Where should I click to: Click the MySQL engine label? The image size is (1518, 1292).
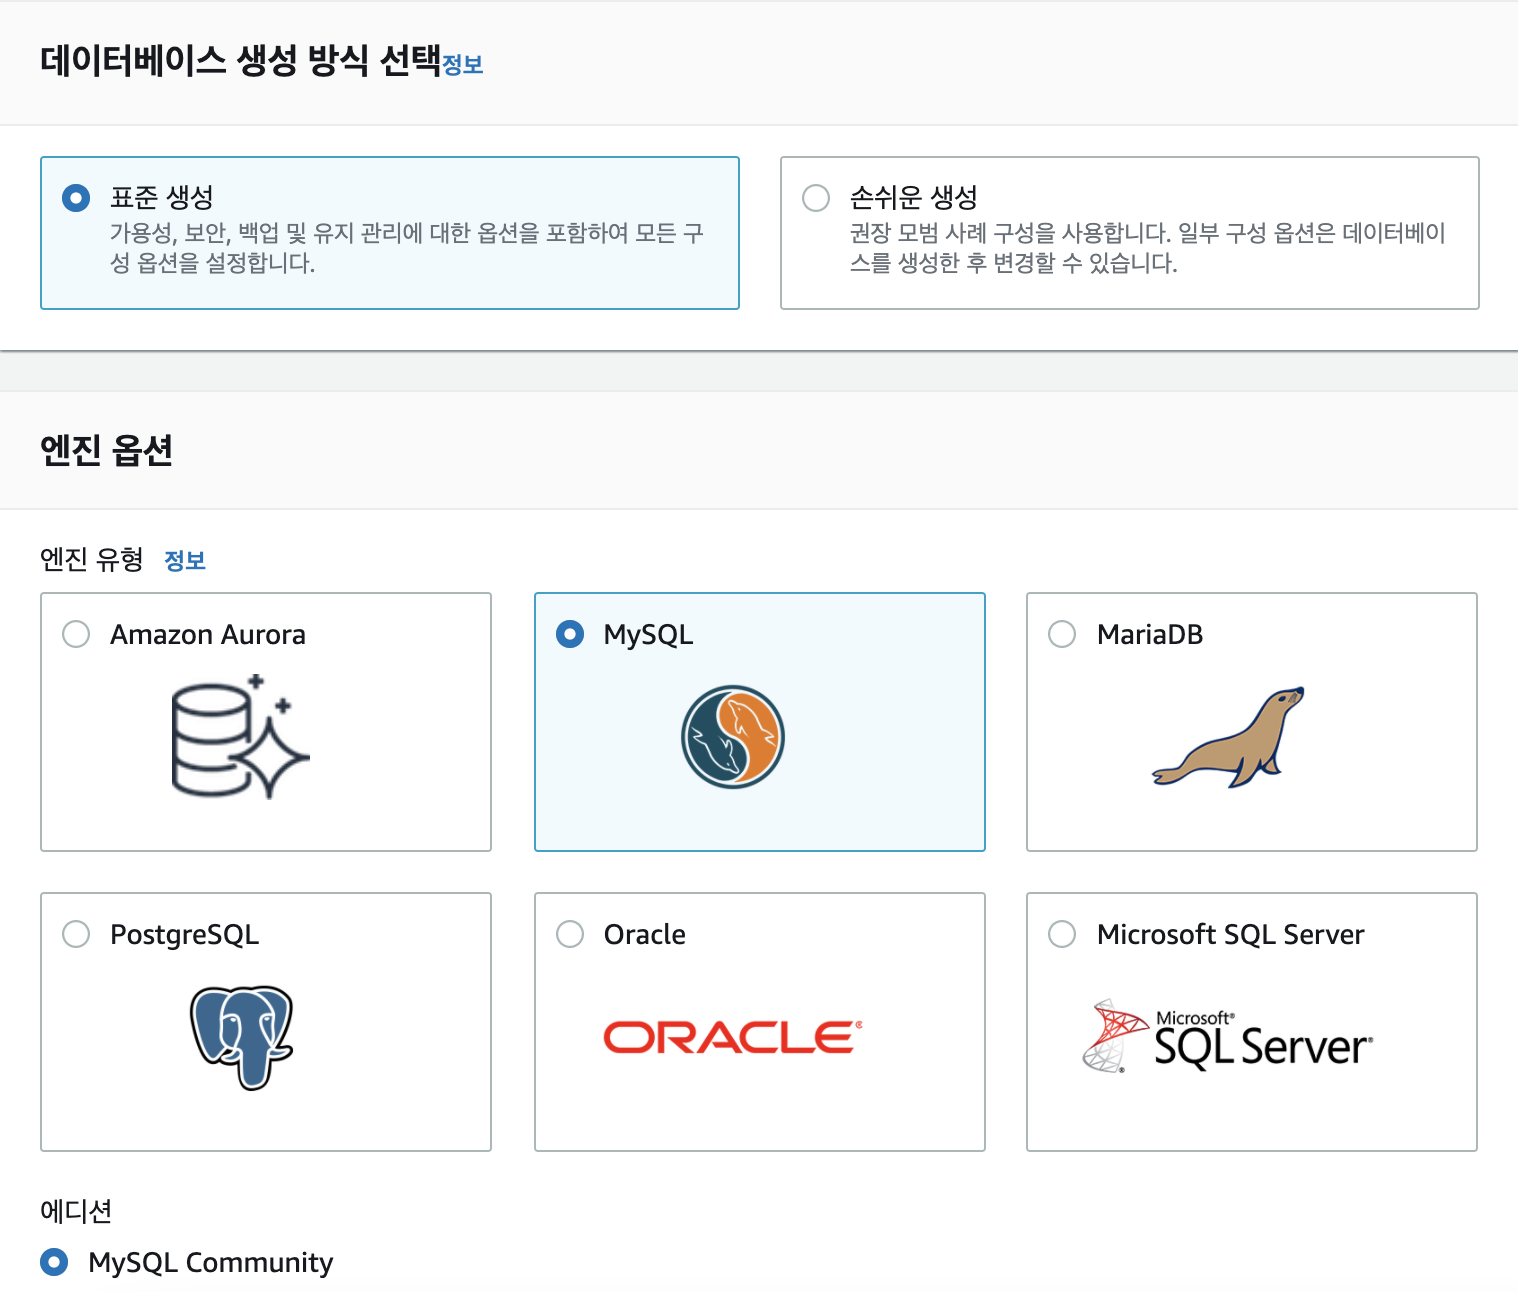[648, 635]
